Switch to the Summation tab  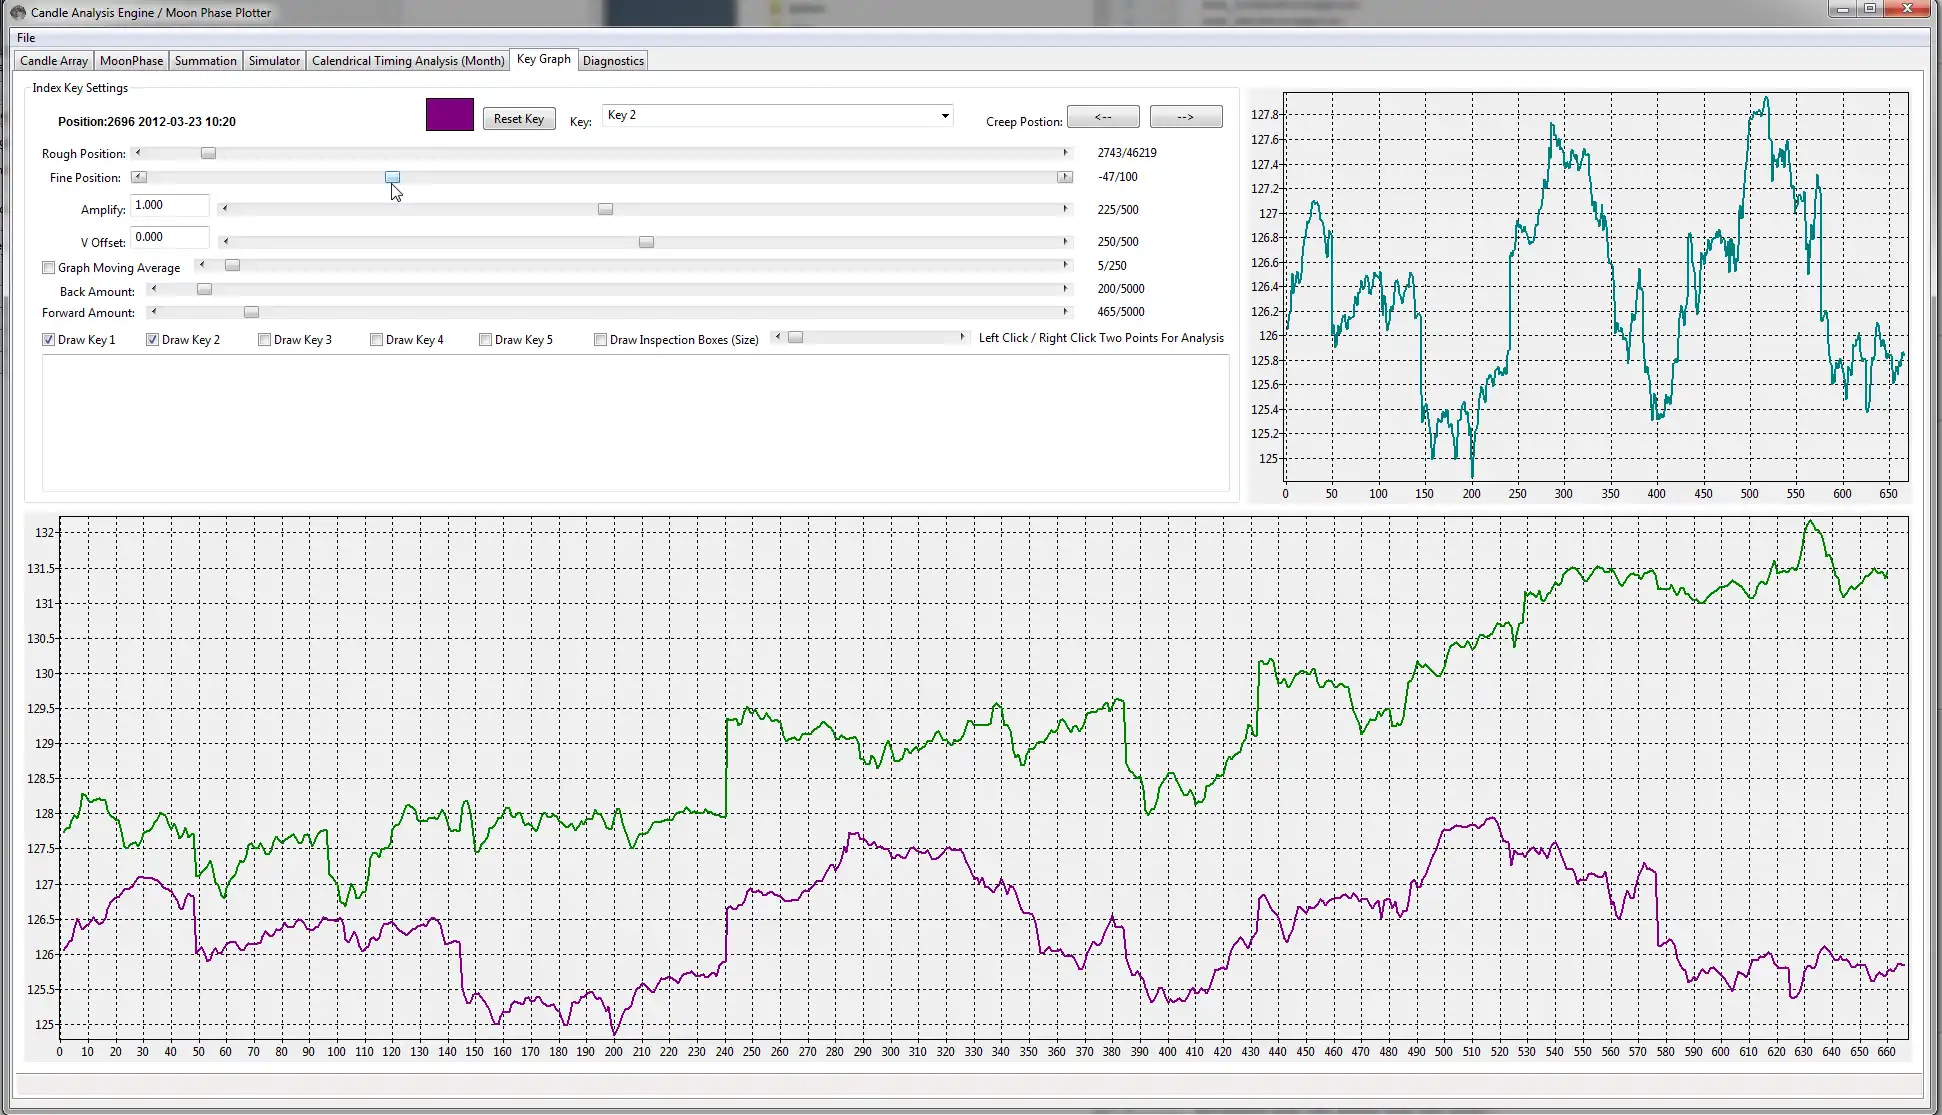pyautogui.click(x=204, y=60)
